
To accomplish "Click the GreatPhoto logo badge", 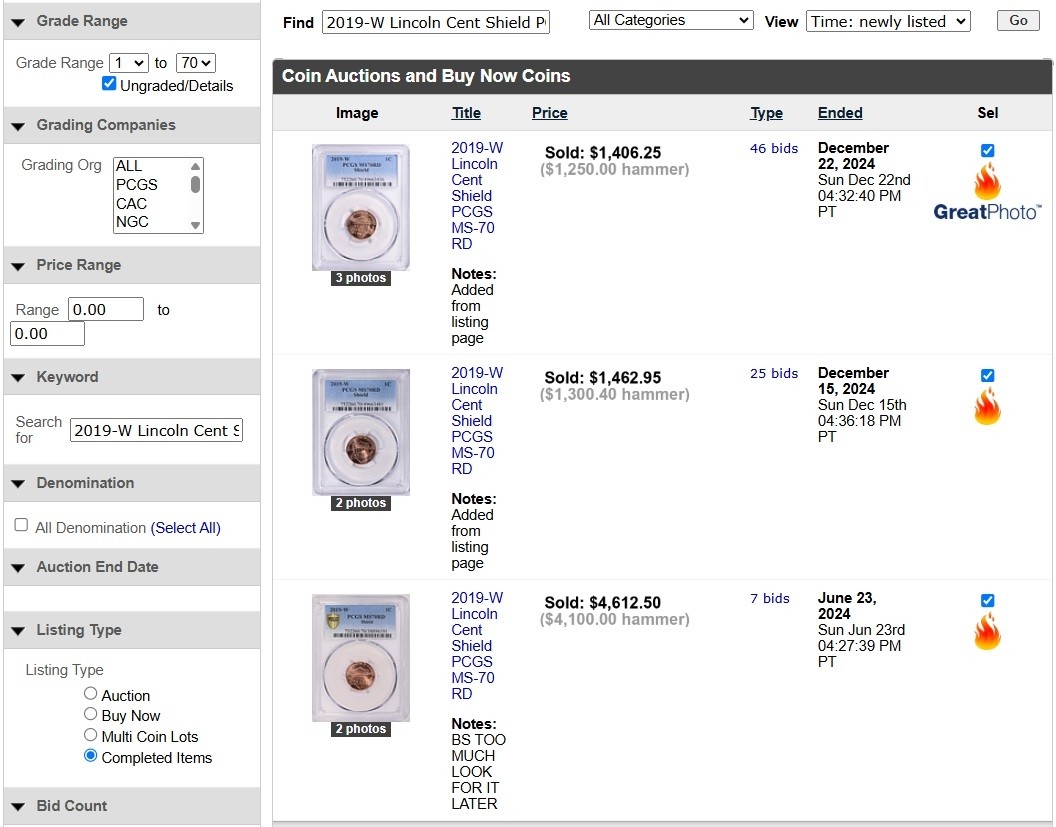I will pyautogui.click(x=986, y=212).
